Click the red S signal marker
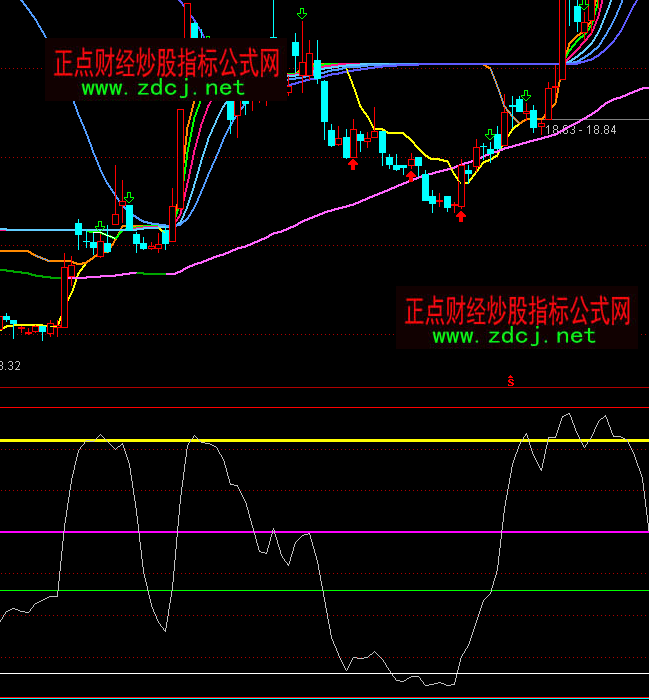The image size is (649, 700). [510, 381]
